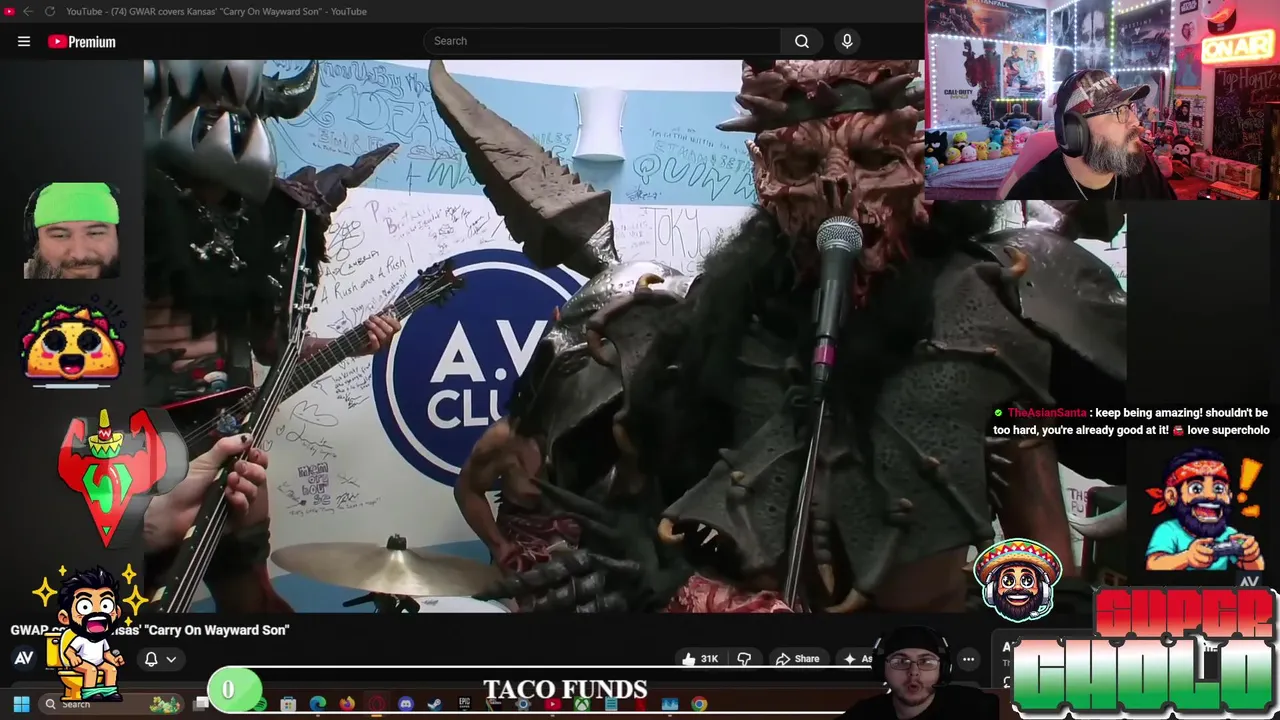Open Microsoft Store from the taskbar
Image resolution: width=1280 pixels, height=720 pixels.
coord(288,704)
